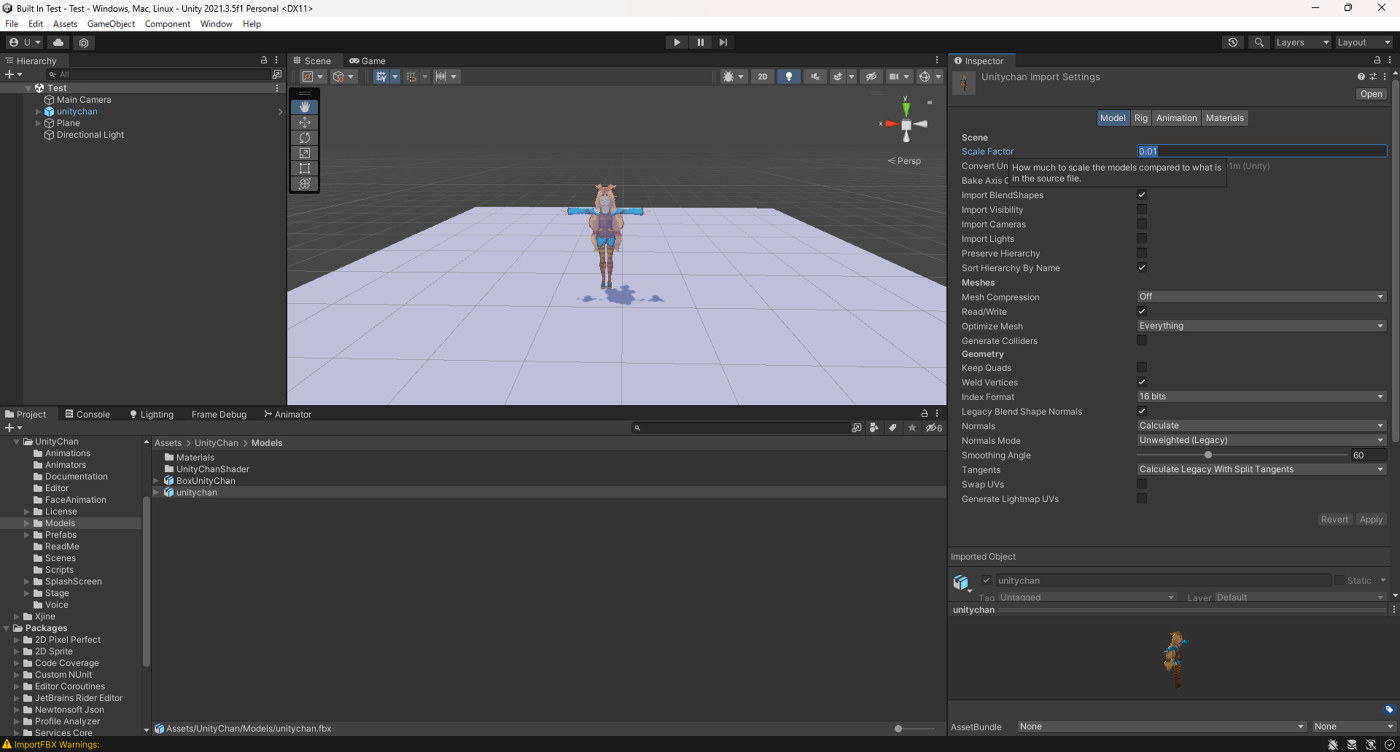This screenshot has width=1400, height=752.
Task: Toggle hidden packages eye icon in Project
Action: (933, 427)
